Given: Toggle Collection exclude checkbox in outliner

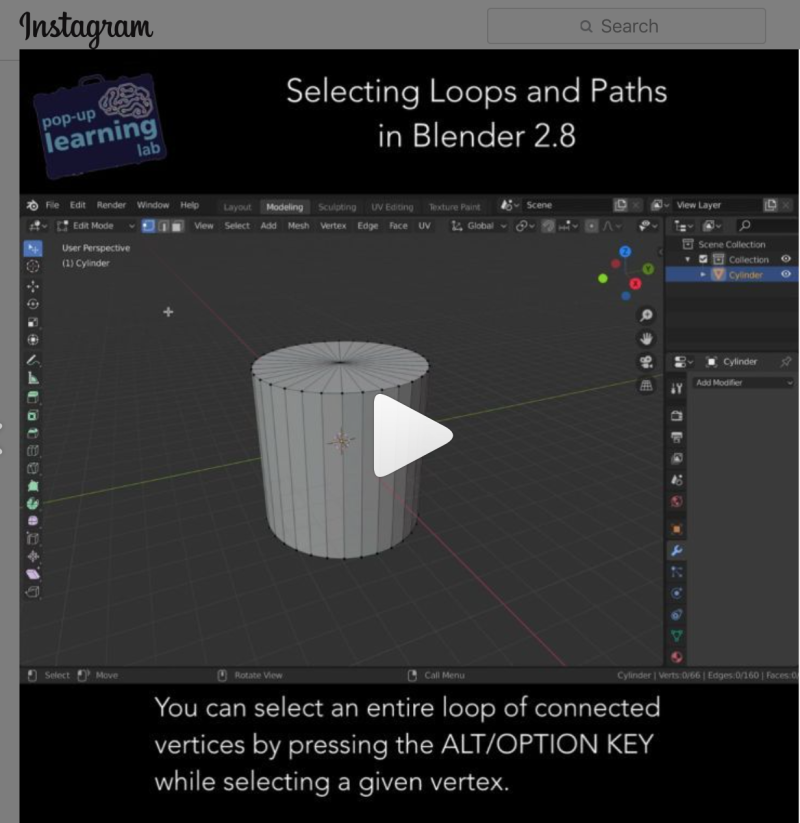Looking at the screenshot, I should pos(703,259).
